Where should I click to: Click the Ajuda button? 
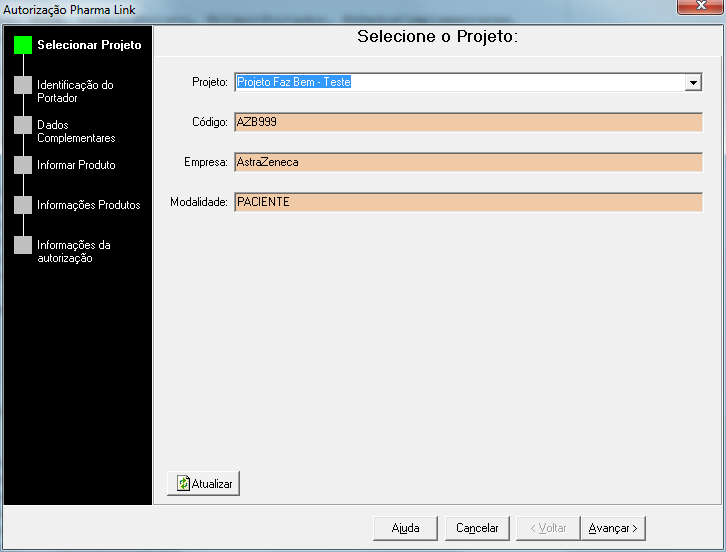click(x=405, y=528)
